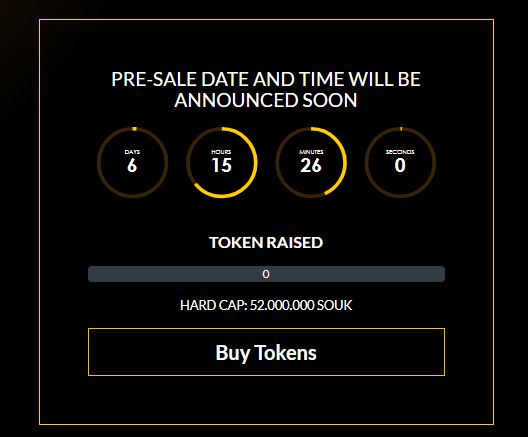Click the Token Raised heading
The height and width of the screenshot is (437, 528).
(x=266, y=242)
